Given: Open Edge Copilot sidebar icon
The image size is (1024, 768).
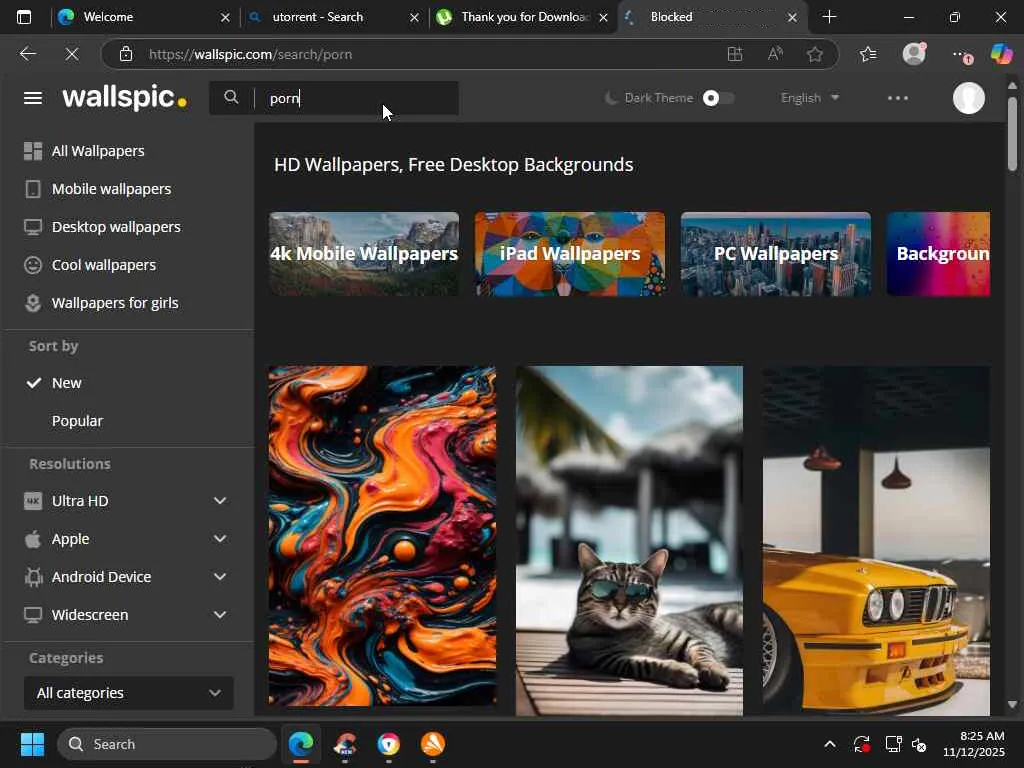Looking at the screenshot, I should tap(1001, 54).
